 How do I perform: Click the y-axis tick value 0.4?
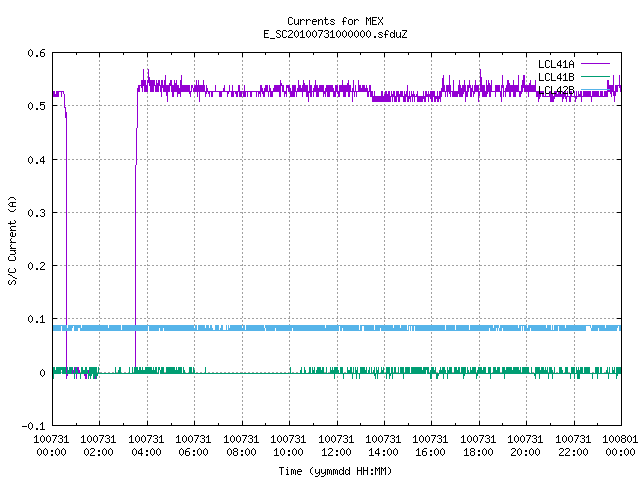point(36,160)
